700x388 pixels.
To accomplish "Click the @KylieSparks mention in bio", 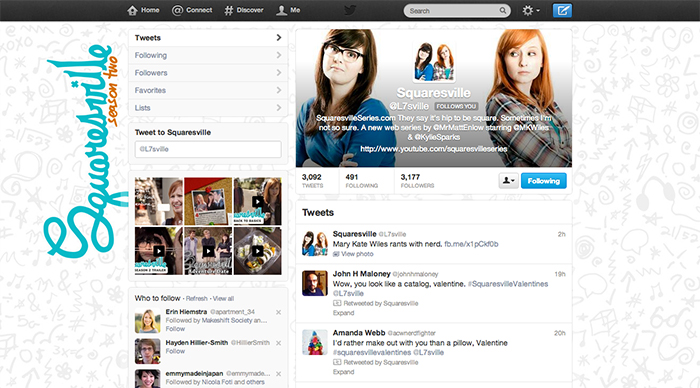I will point(437,137).
